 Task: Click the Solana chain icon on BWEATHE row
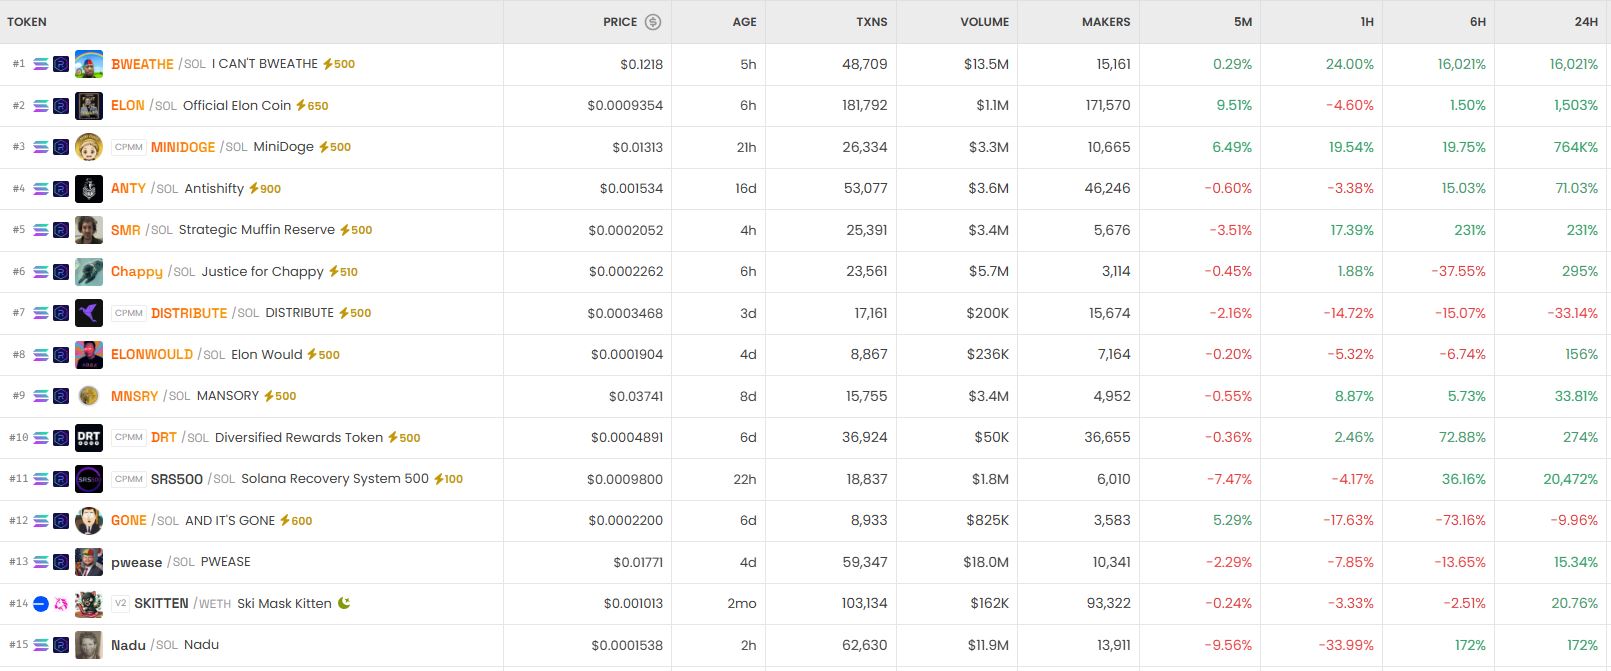tap(41, 64)
